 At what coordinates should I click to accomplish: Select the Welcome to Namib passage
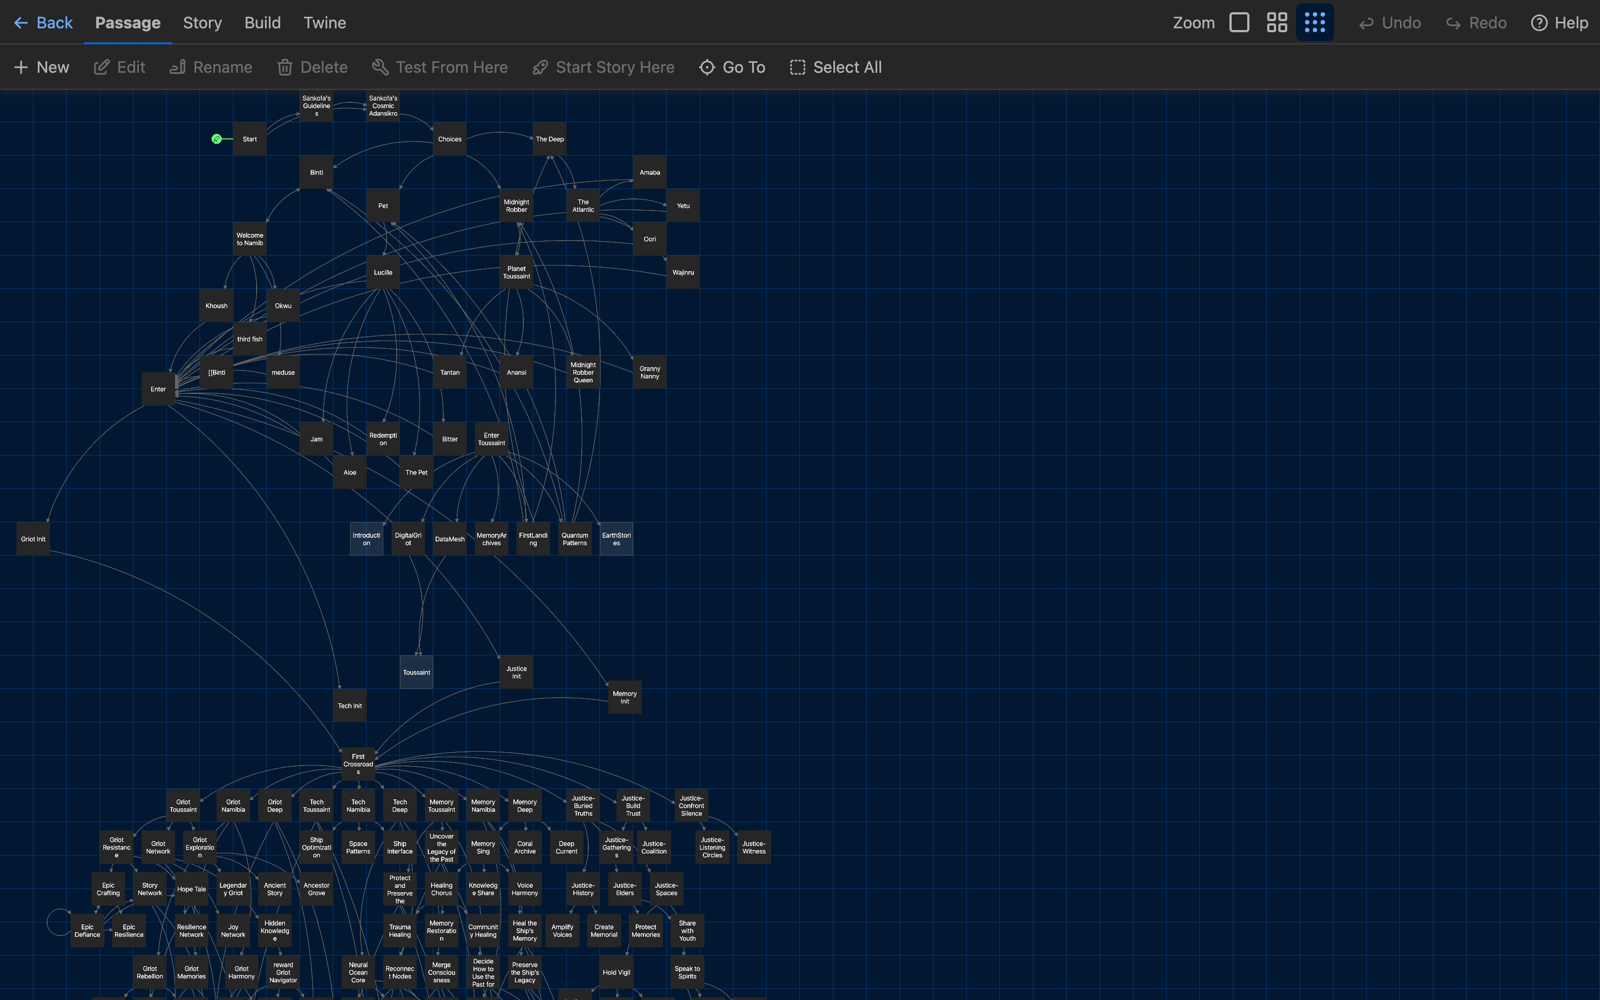tap(250, 239)
